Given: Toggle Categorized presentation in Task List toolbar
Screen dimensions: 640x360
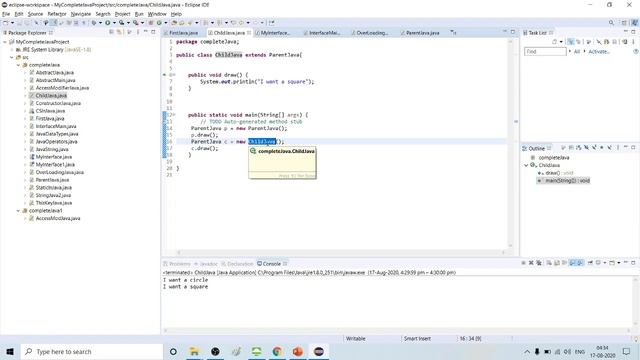Looking at the screenshot, I should pos(570,42).
